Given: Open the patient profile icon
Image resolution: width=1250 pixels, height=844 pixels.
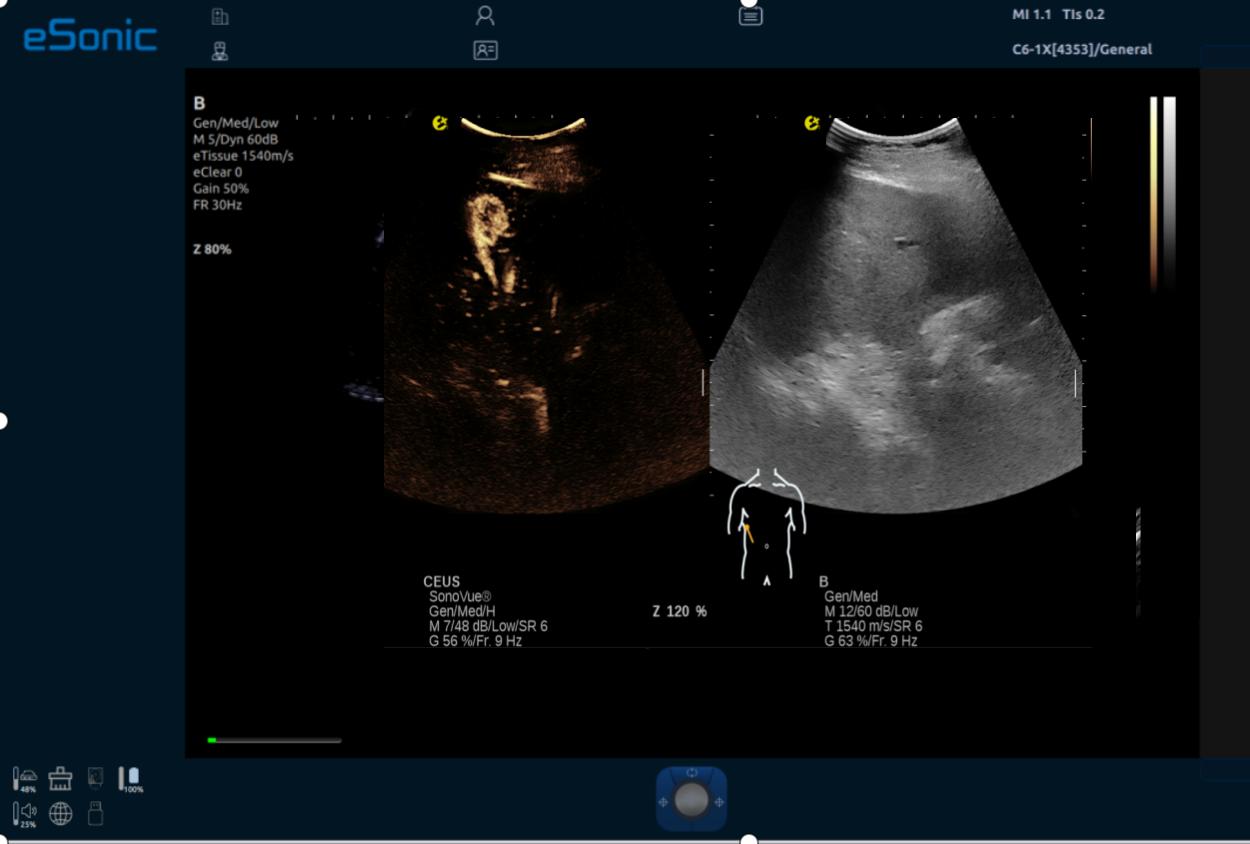Looking at the screenshot, I should click(x=485, y=16).
